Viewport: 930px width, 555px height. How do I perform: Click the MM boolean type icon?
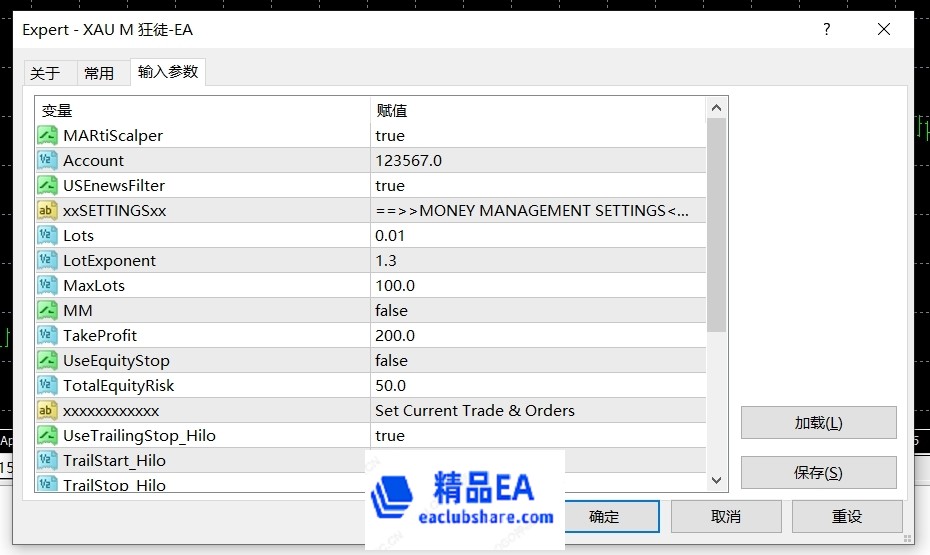point(47,310)
